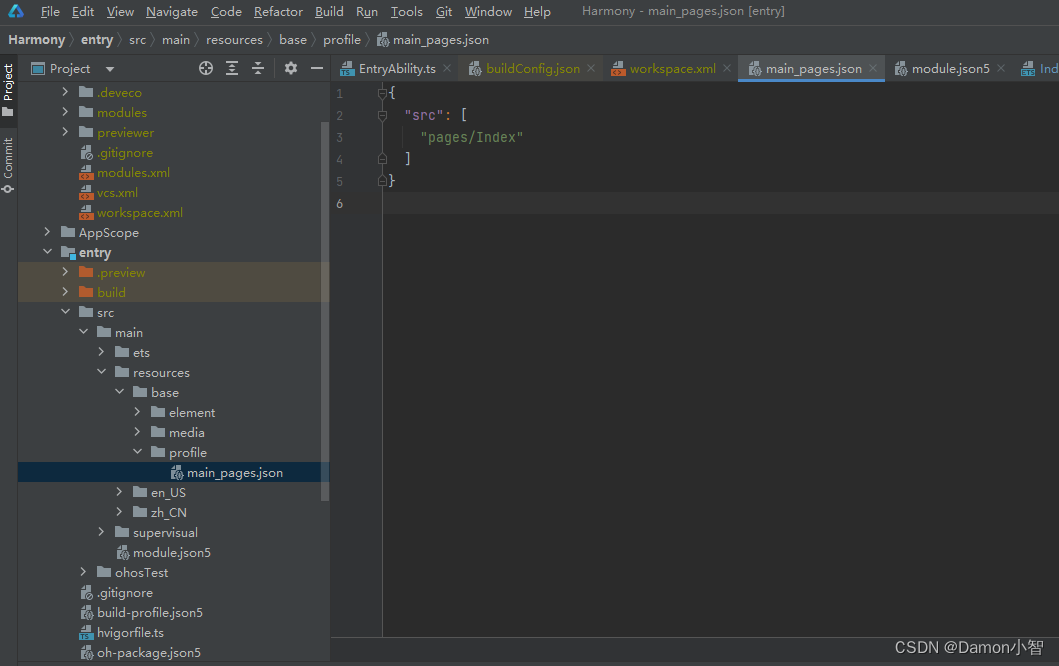Toggle the Project tool window sidebar button
Image resolution: width=1059 pixels, height=666 pixels.
pyautogui.click(x=8, y=88)
